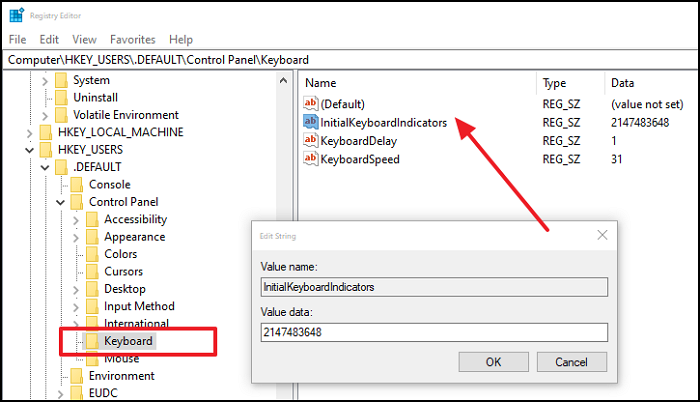Select the KeyboardDelay value name

tap(358, 141)
